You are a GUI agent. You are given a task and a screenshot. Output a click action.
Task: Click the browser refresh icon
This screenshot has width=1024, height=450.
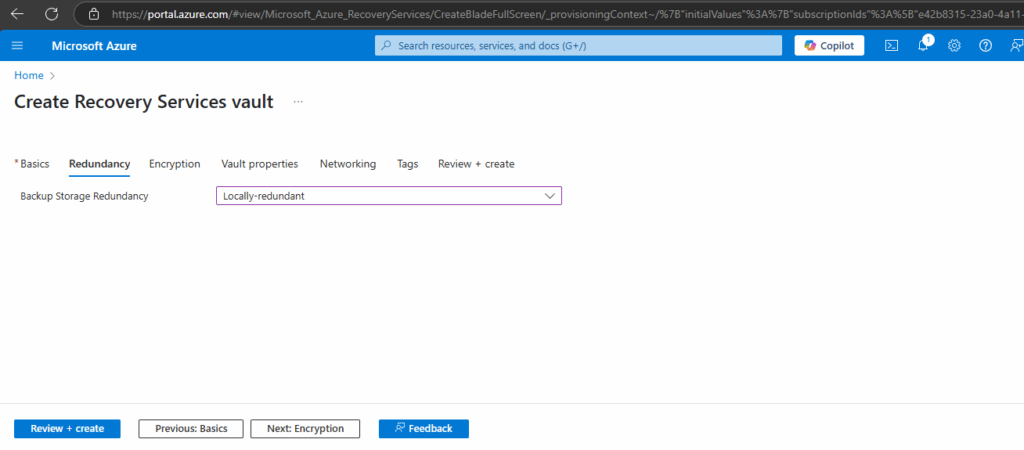coord(51,14)
